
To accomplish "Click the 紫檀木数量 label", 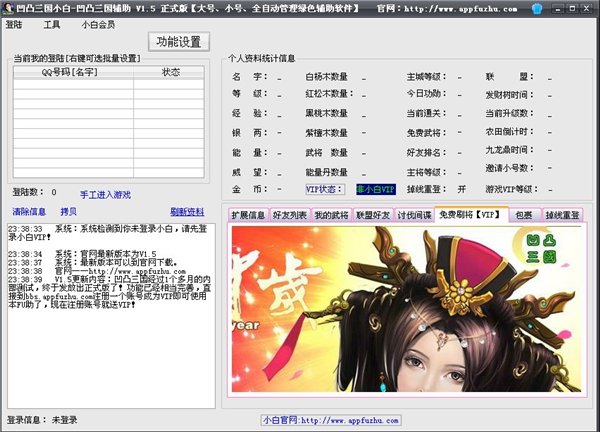I will 326,133.
